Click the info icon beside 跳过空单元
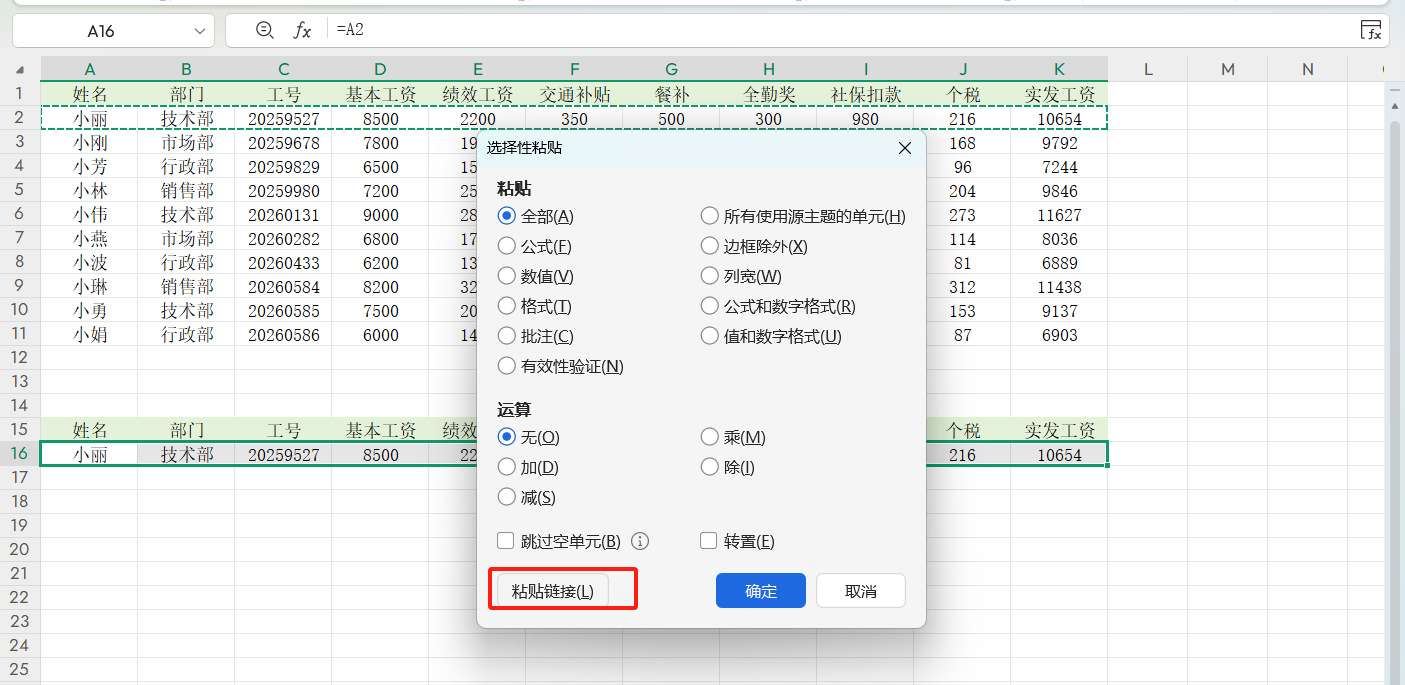Viewport: 1405px width, 685px height. pos(641,541)
